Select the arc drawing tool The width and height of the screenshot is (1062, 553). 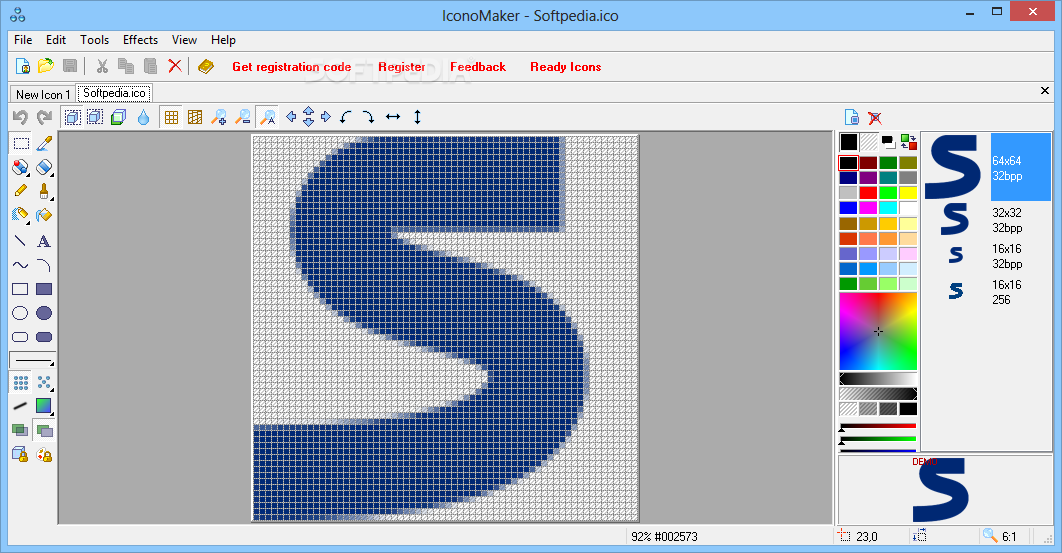click(x=44, y=265)
